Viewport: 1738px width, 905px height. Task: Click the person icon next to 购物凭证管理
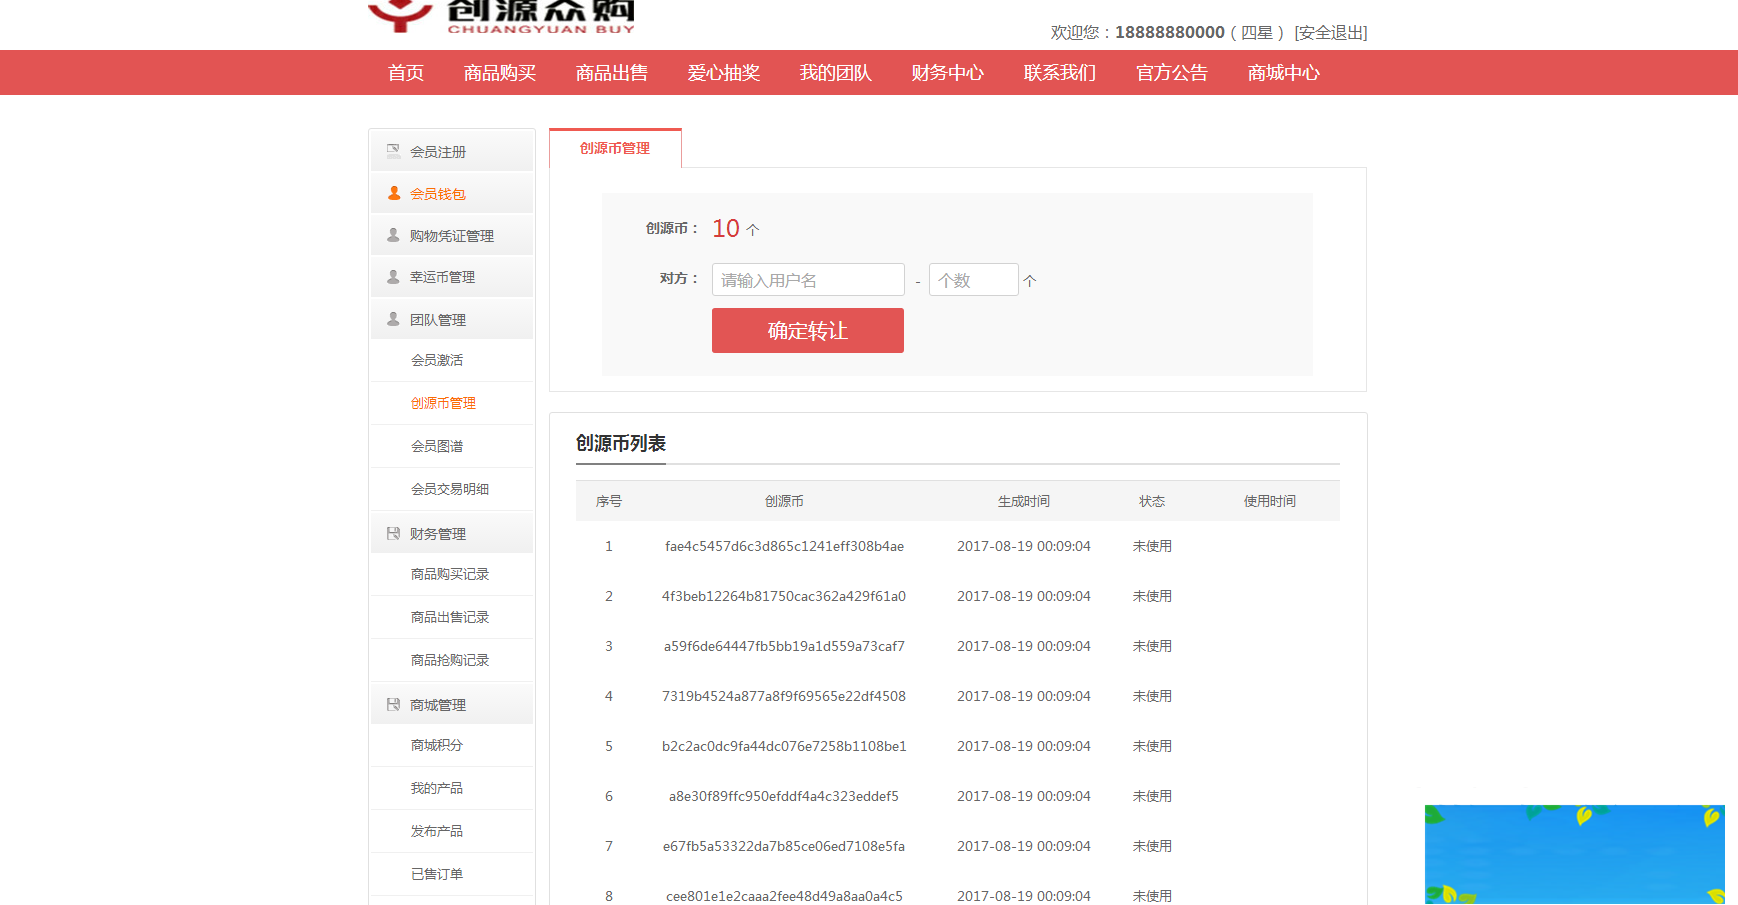pos(392,235)
